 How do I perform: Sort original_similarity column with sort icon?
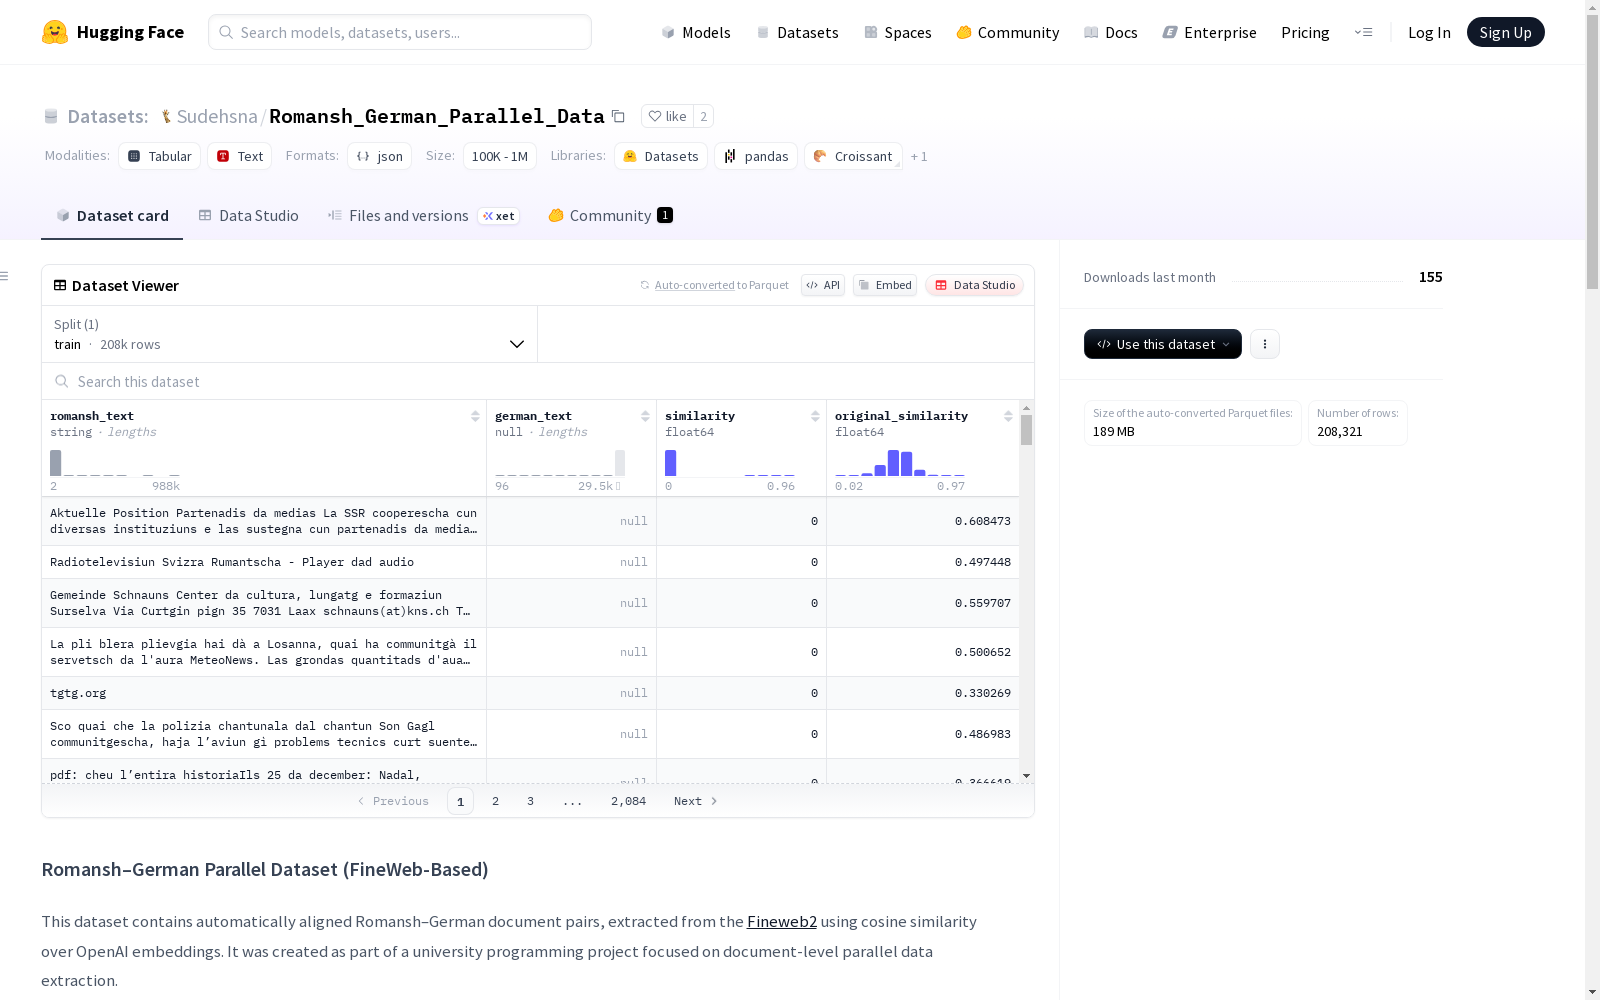(x=1008, y=416)
